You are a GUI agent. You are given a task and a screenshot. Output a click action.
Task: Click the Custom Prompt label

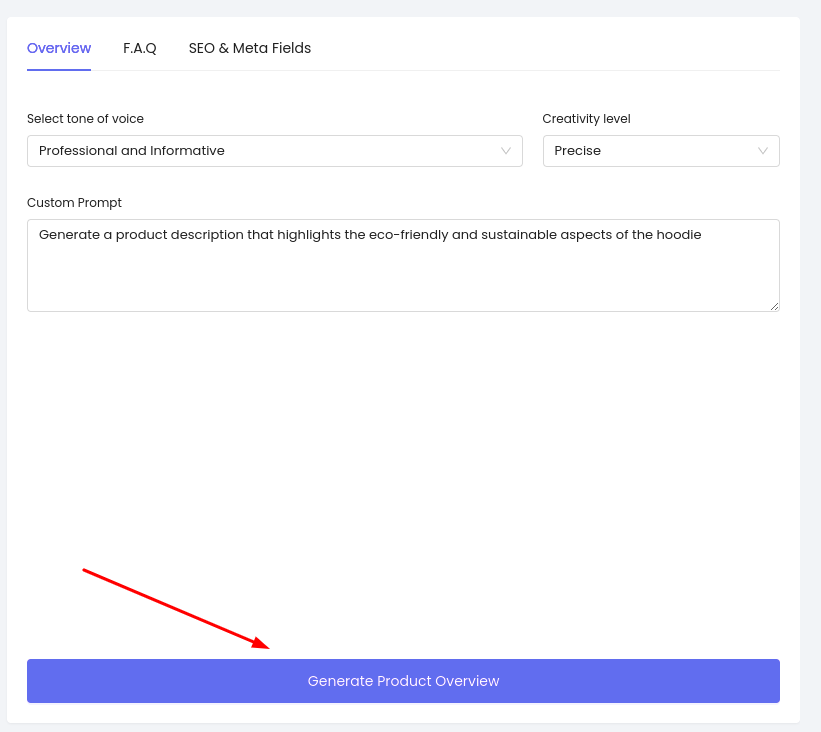click(x=74, y=203)
